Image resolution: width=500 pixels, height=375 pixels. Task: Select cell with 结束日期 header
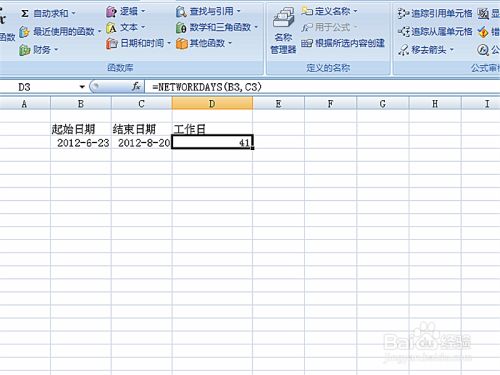(142, 129)
